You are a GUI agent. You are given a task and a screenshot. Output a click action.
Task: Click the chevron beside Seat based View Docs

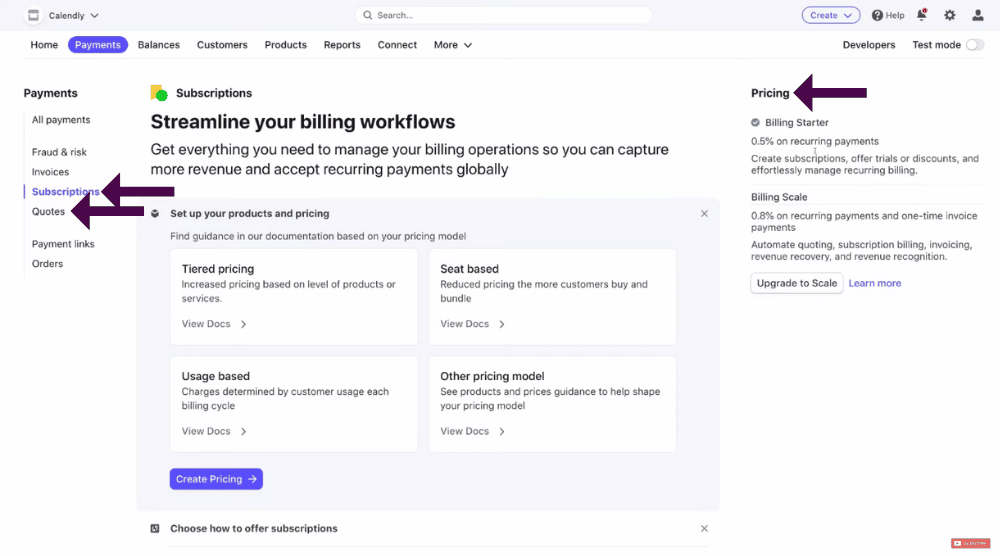pyautogui.click(x=502, y=324)
